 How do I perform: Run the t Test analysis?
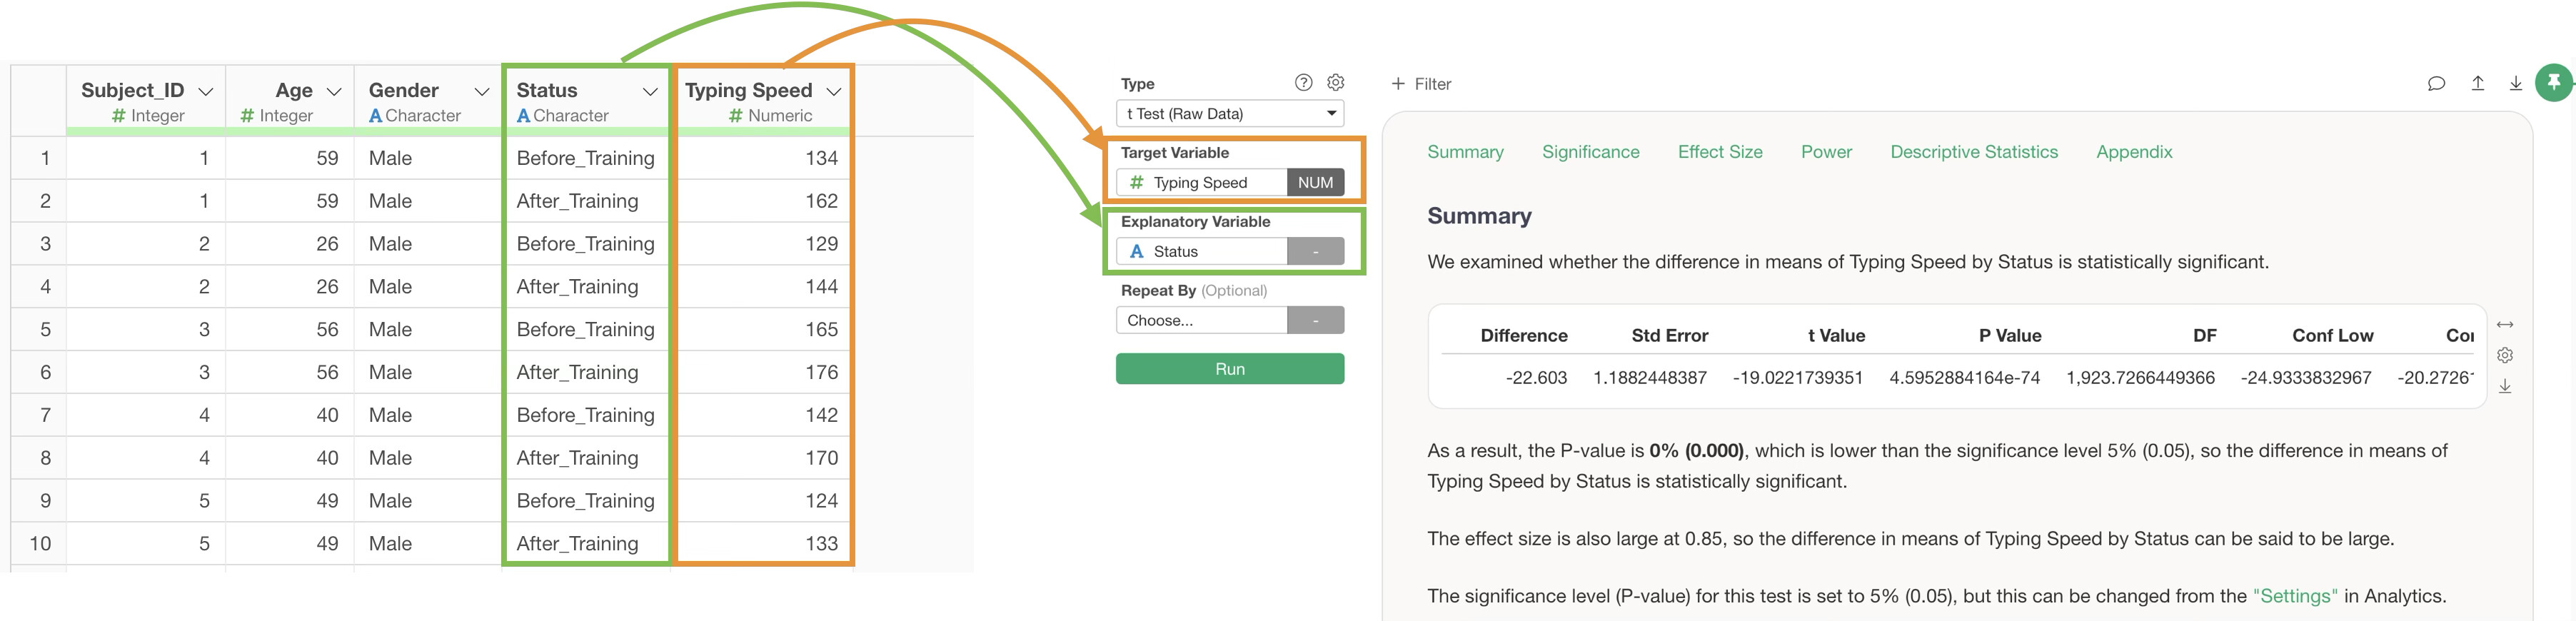coord(1229,369)
